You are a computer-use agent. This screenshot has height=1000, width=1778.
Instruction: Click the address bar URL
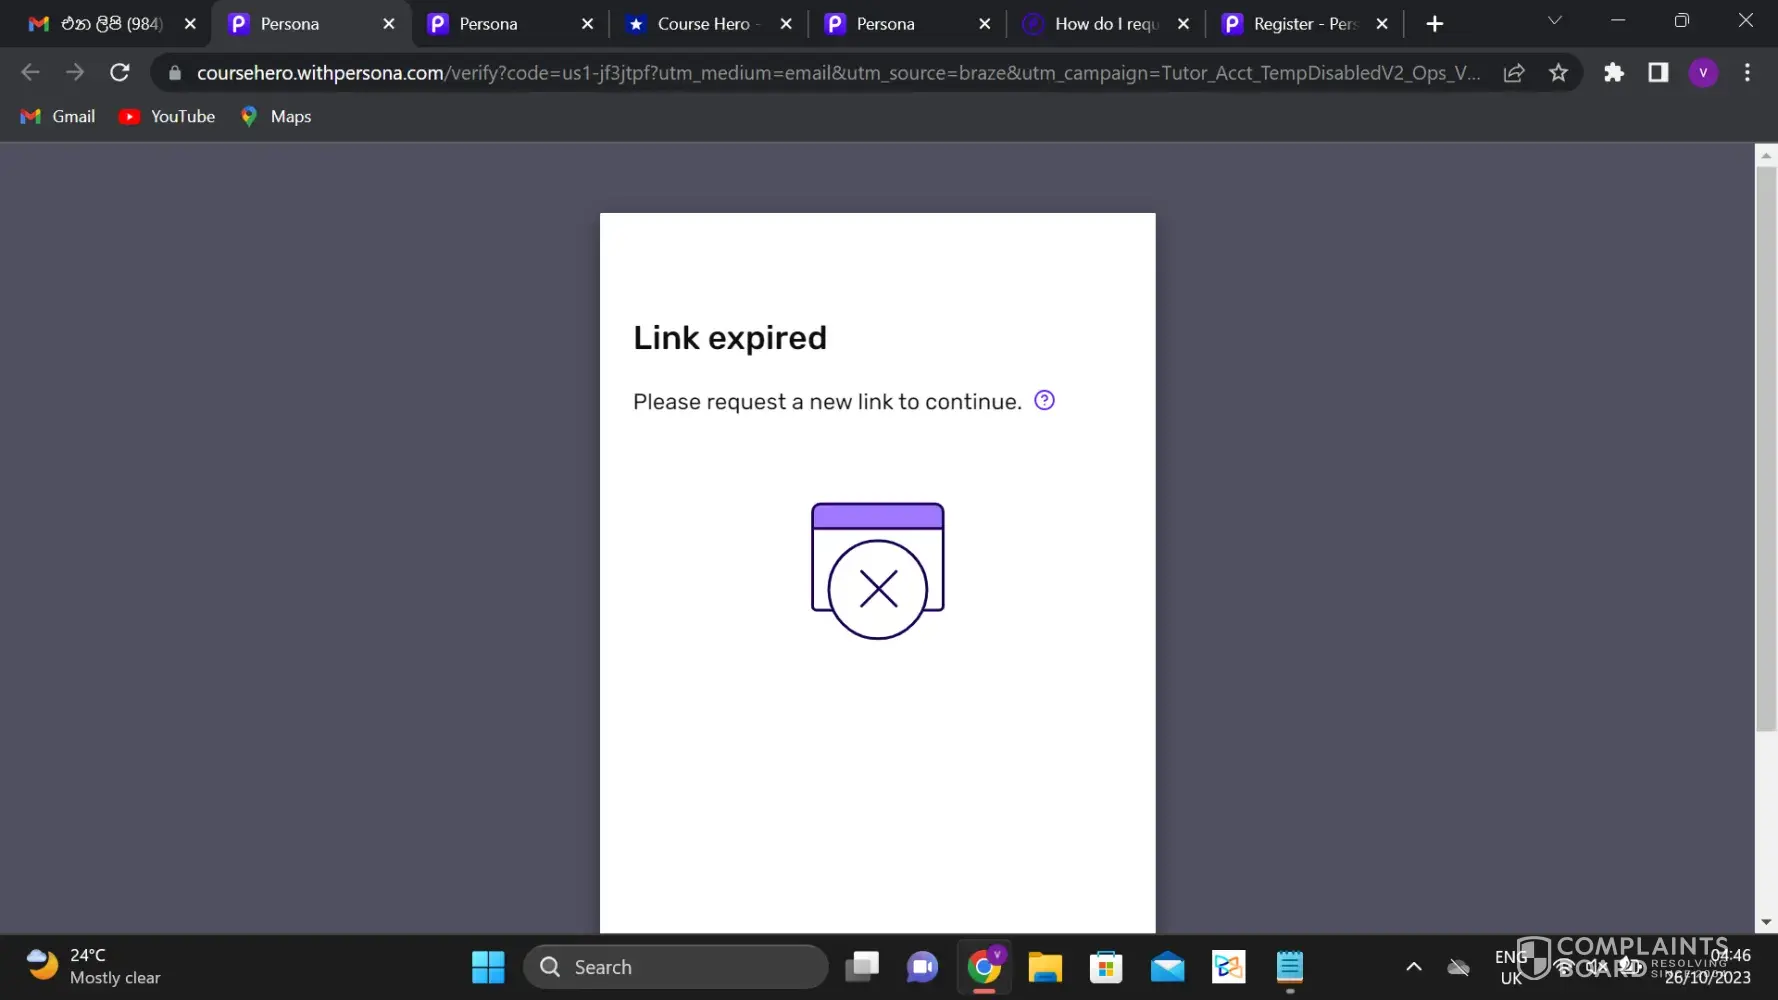click(x=838, y=73)
